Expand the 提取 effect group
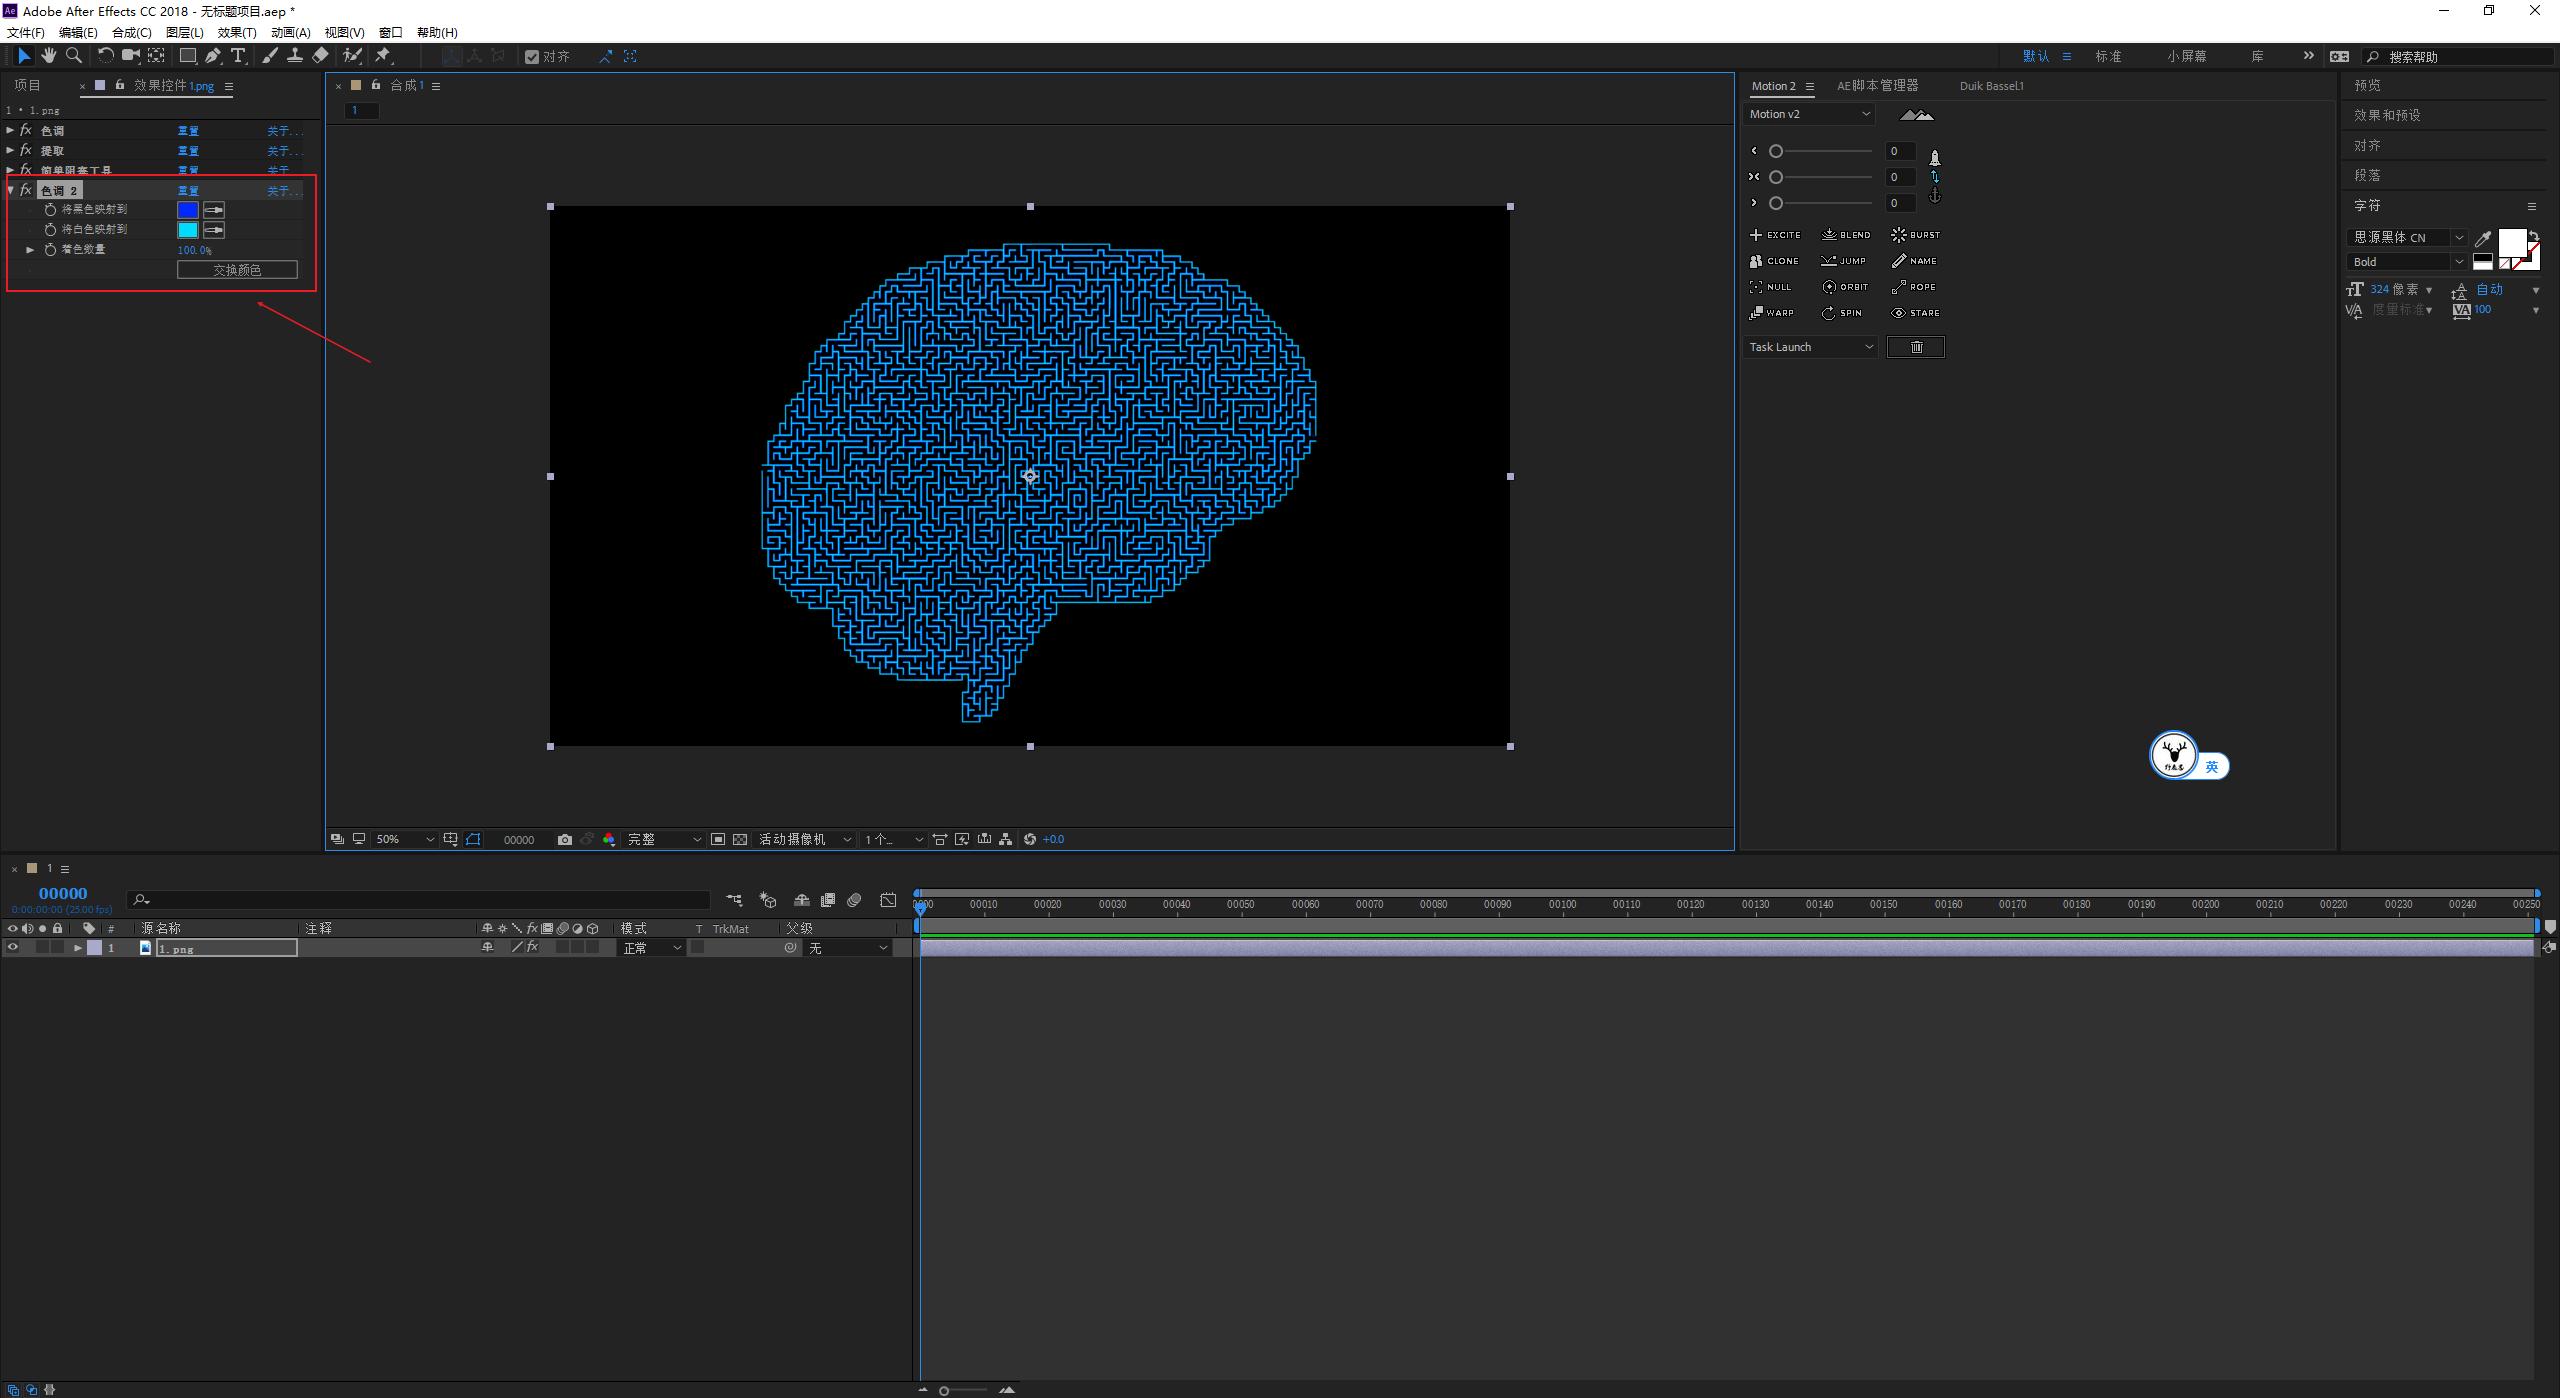 point(10,150)
